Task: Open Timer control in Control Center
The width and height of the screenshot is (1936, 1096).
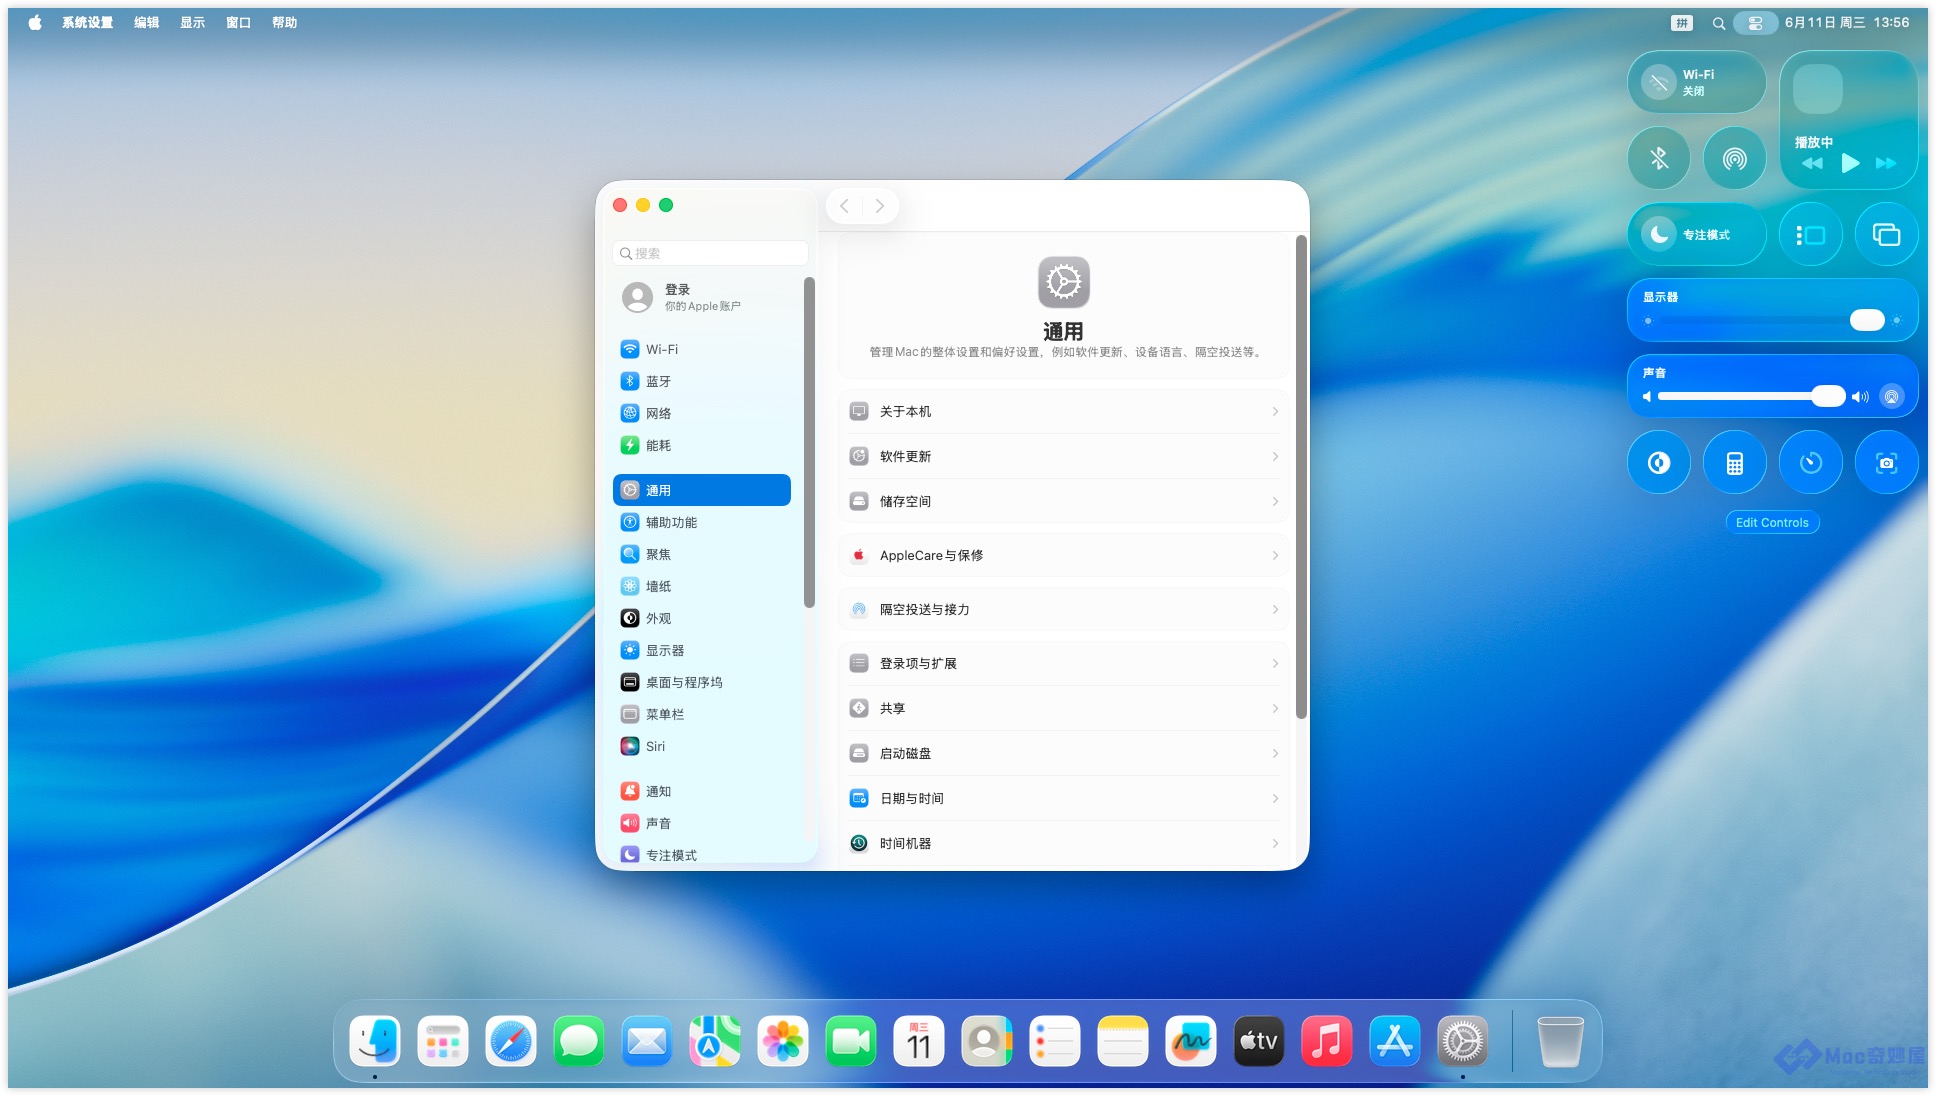Action: 1811,463
